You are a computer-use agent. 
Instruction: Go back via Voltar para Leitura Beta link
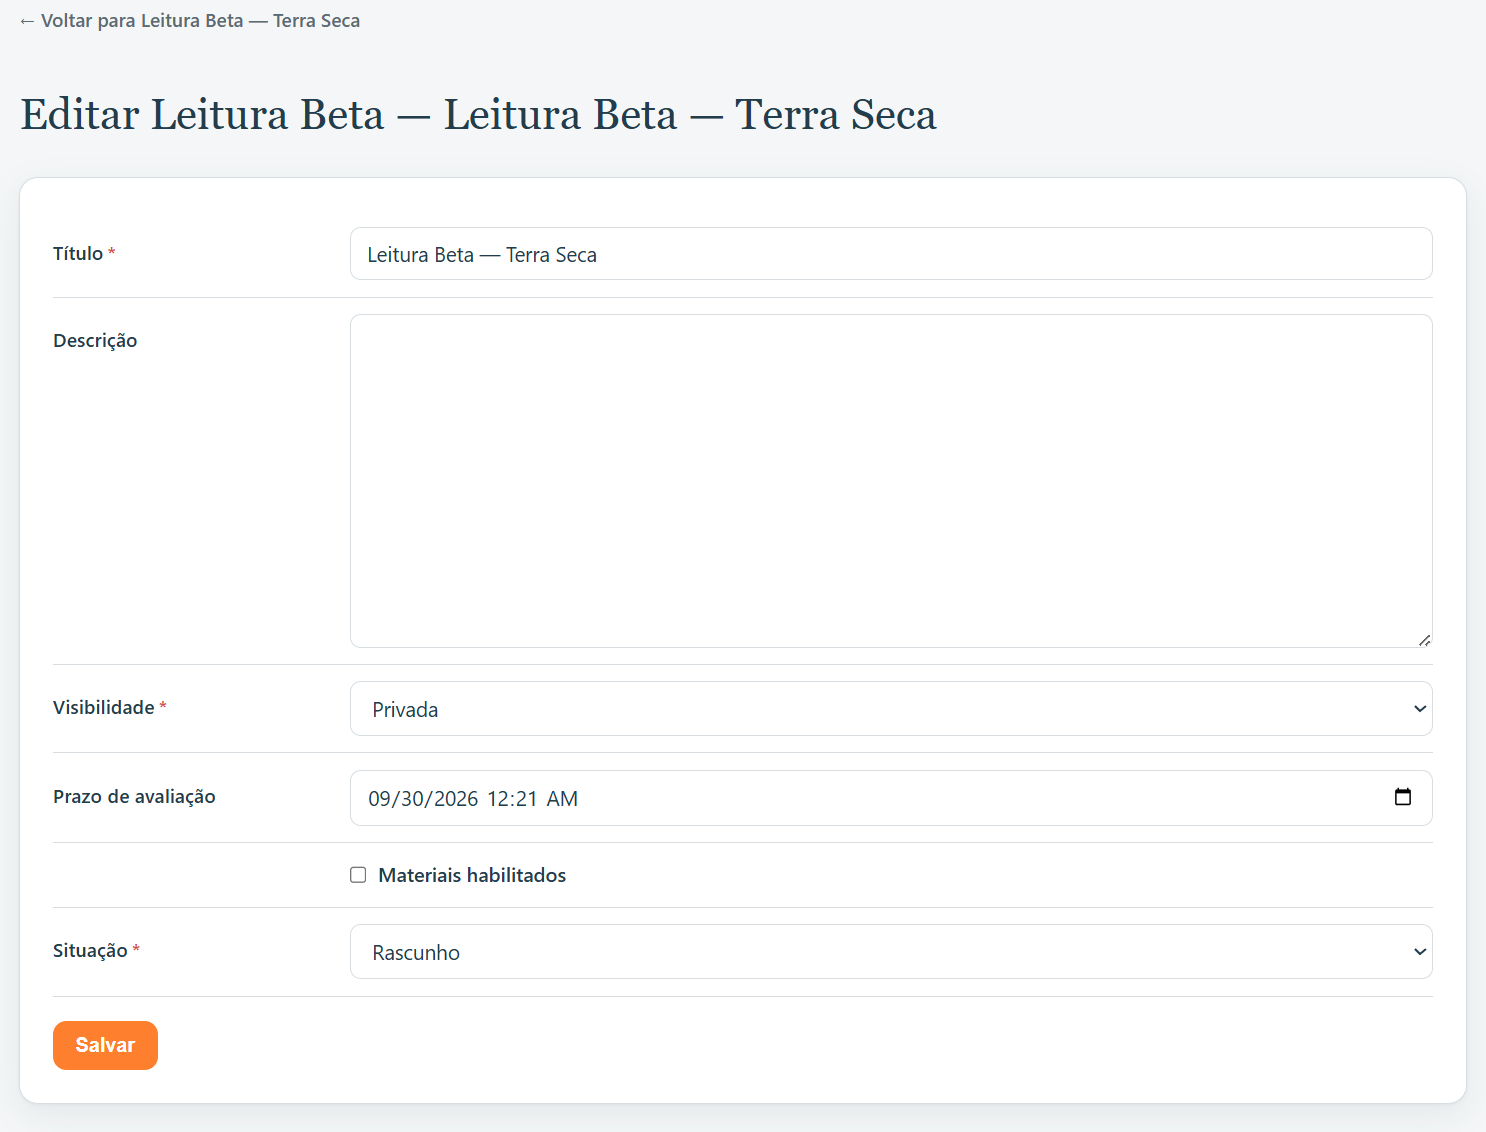coord(190,21)
